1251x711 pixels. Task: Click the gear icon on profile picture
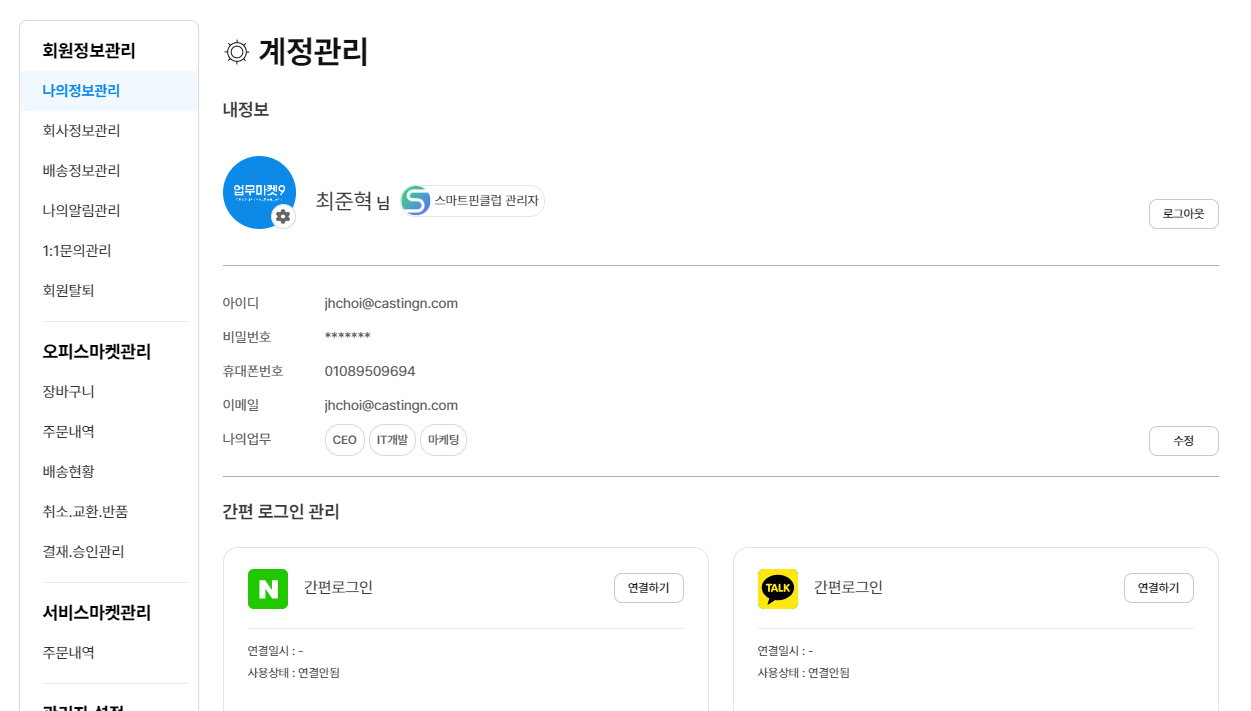tap(284, 216)
